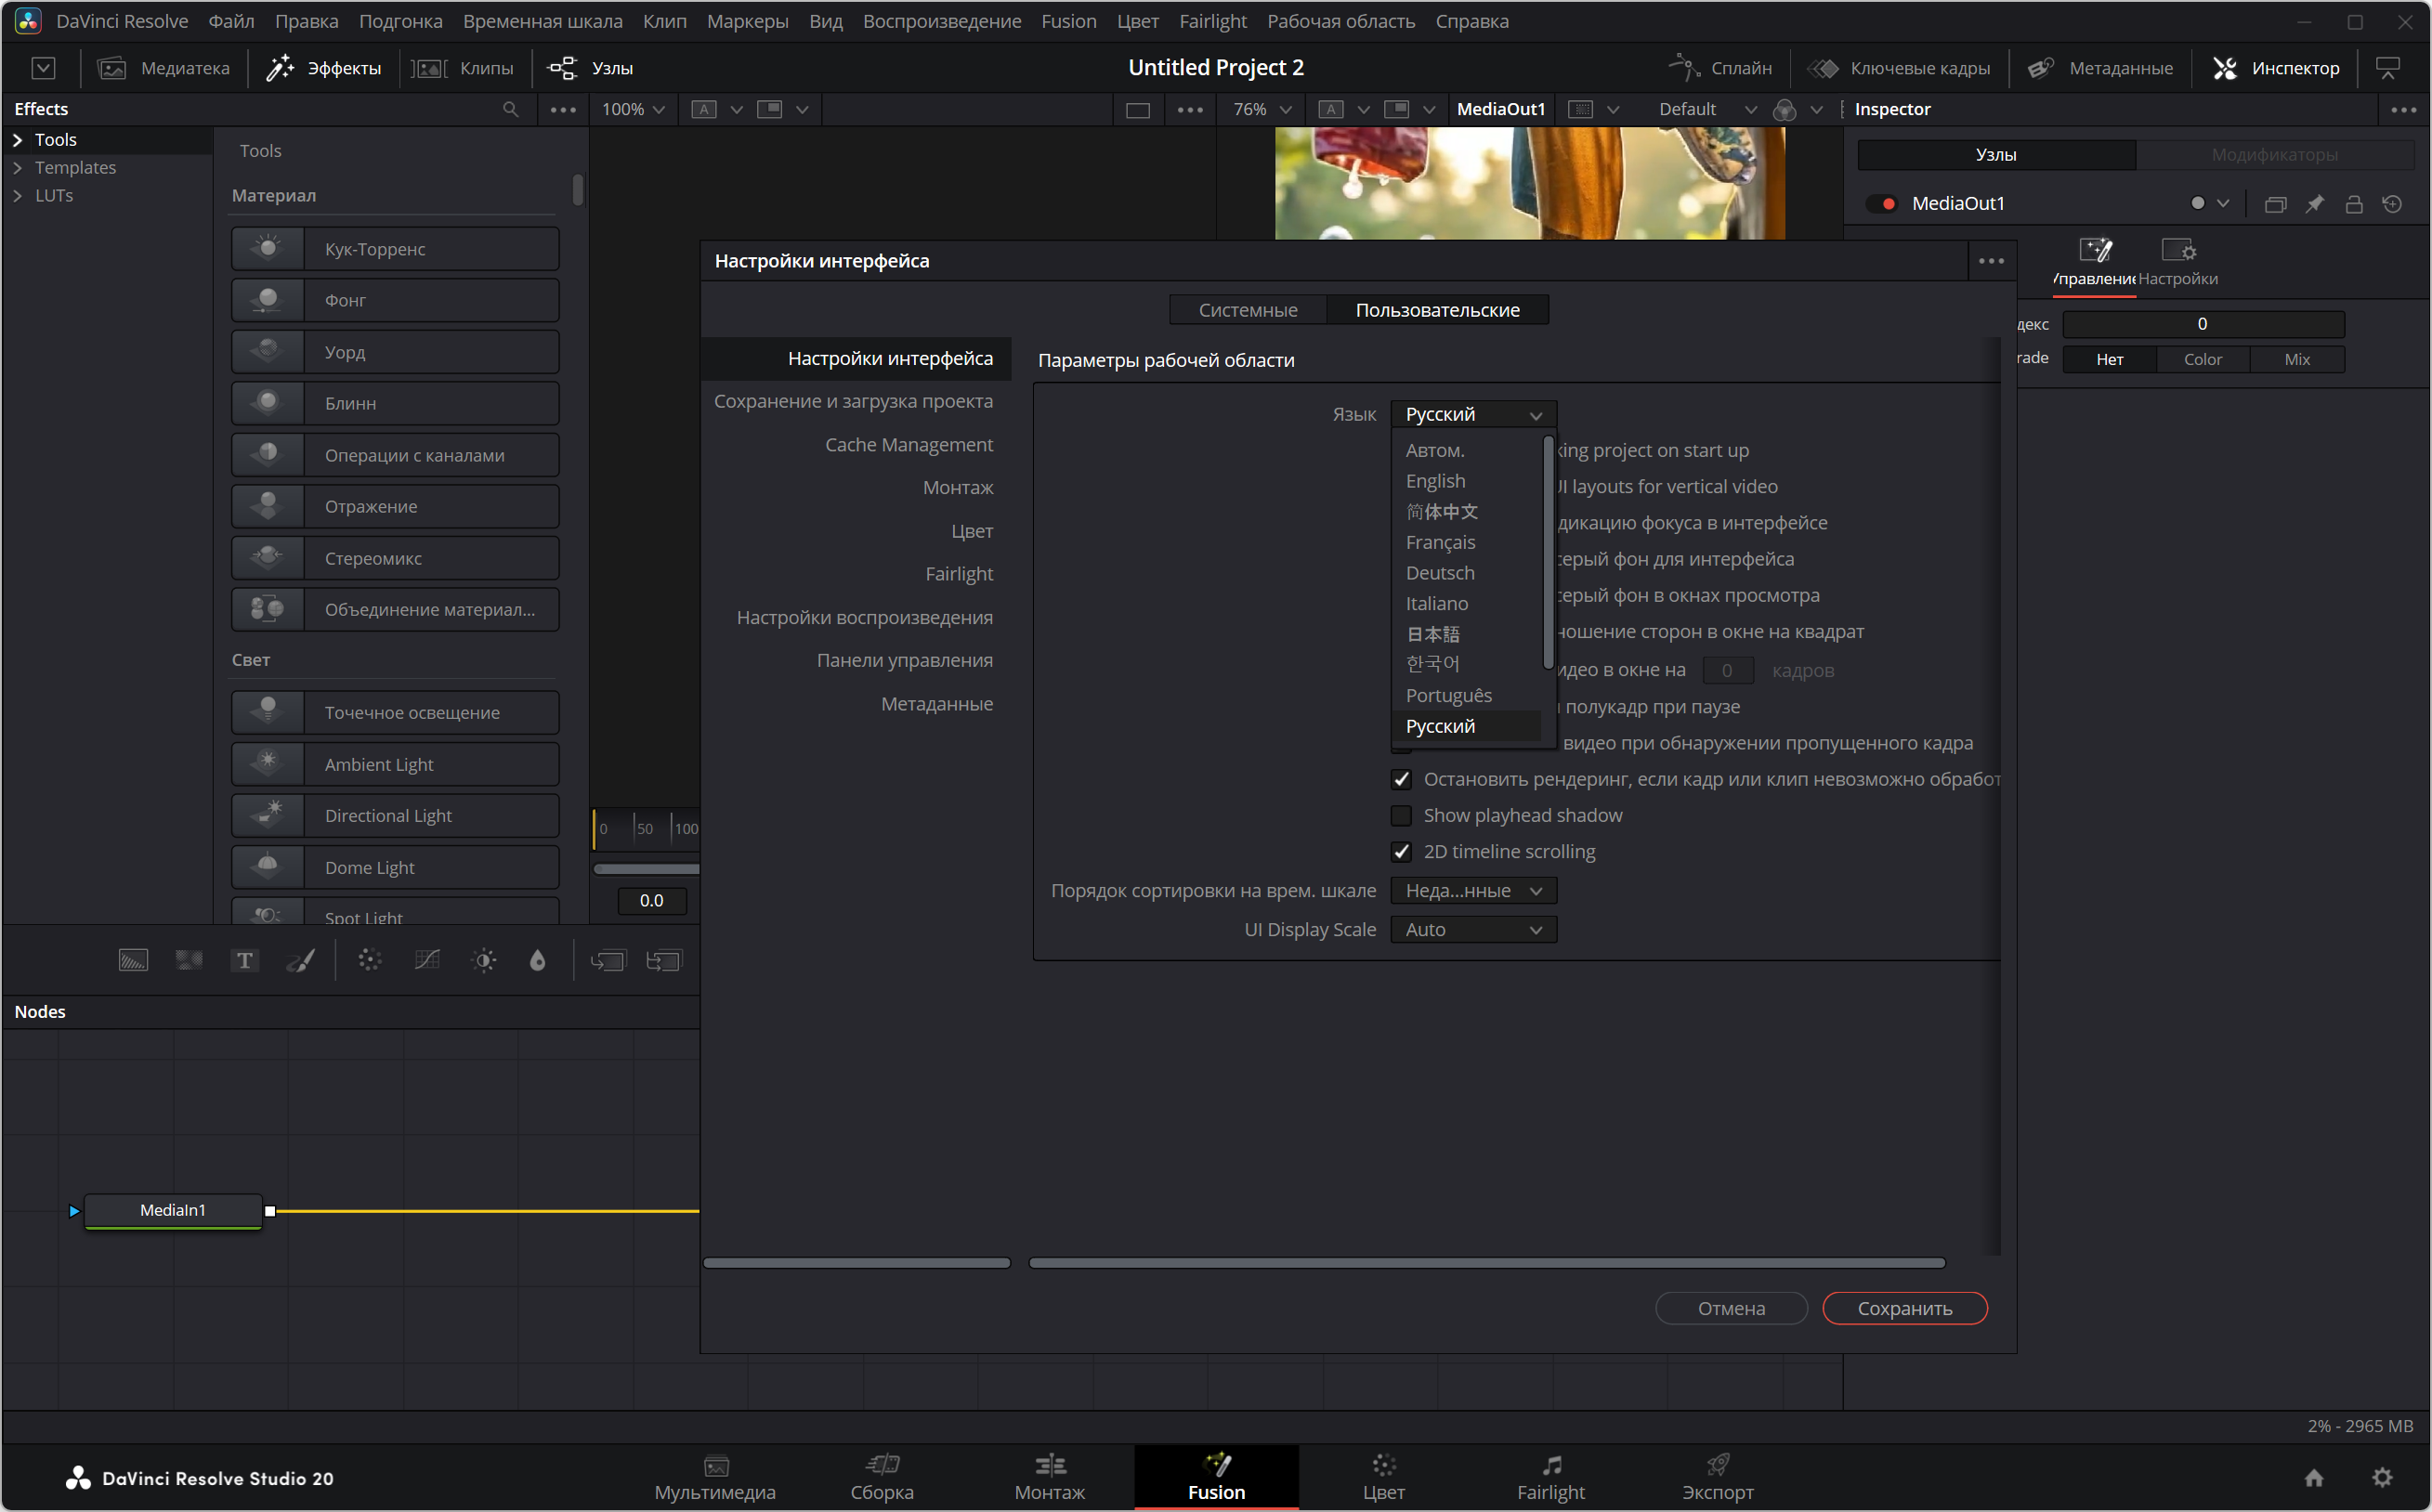Open project settings gear icon
Screen dimensions: 2432x1512
(2382, 1477)
